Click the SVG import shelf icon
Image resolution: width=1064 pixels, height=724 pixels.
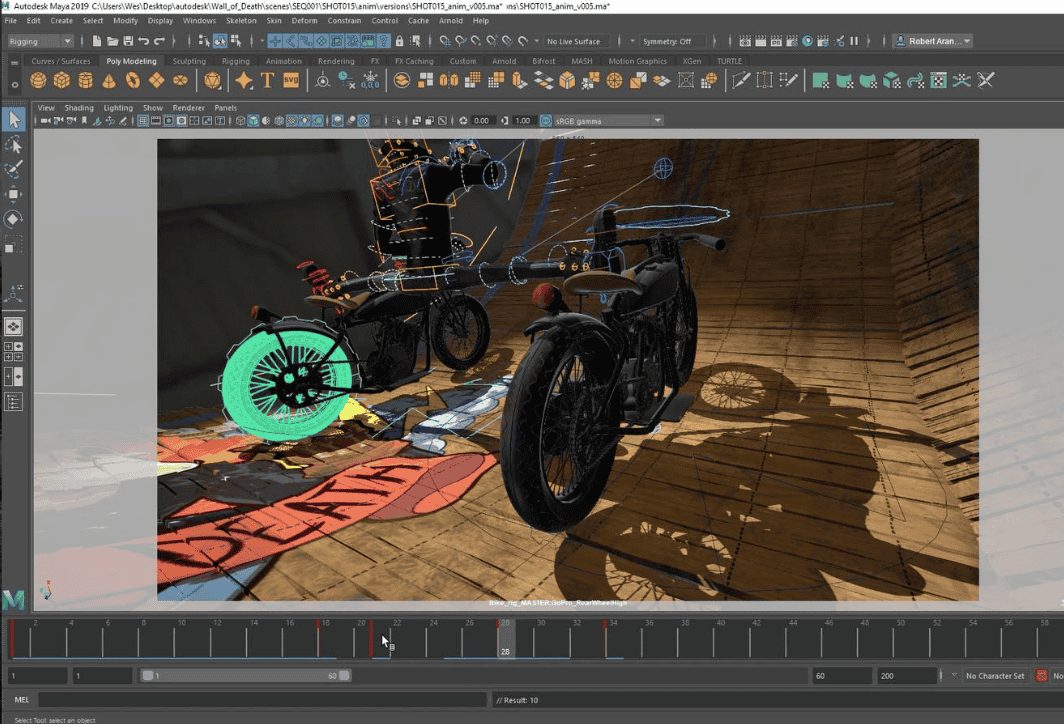coord(292,81)
